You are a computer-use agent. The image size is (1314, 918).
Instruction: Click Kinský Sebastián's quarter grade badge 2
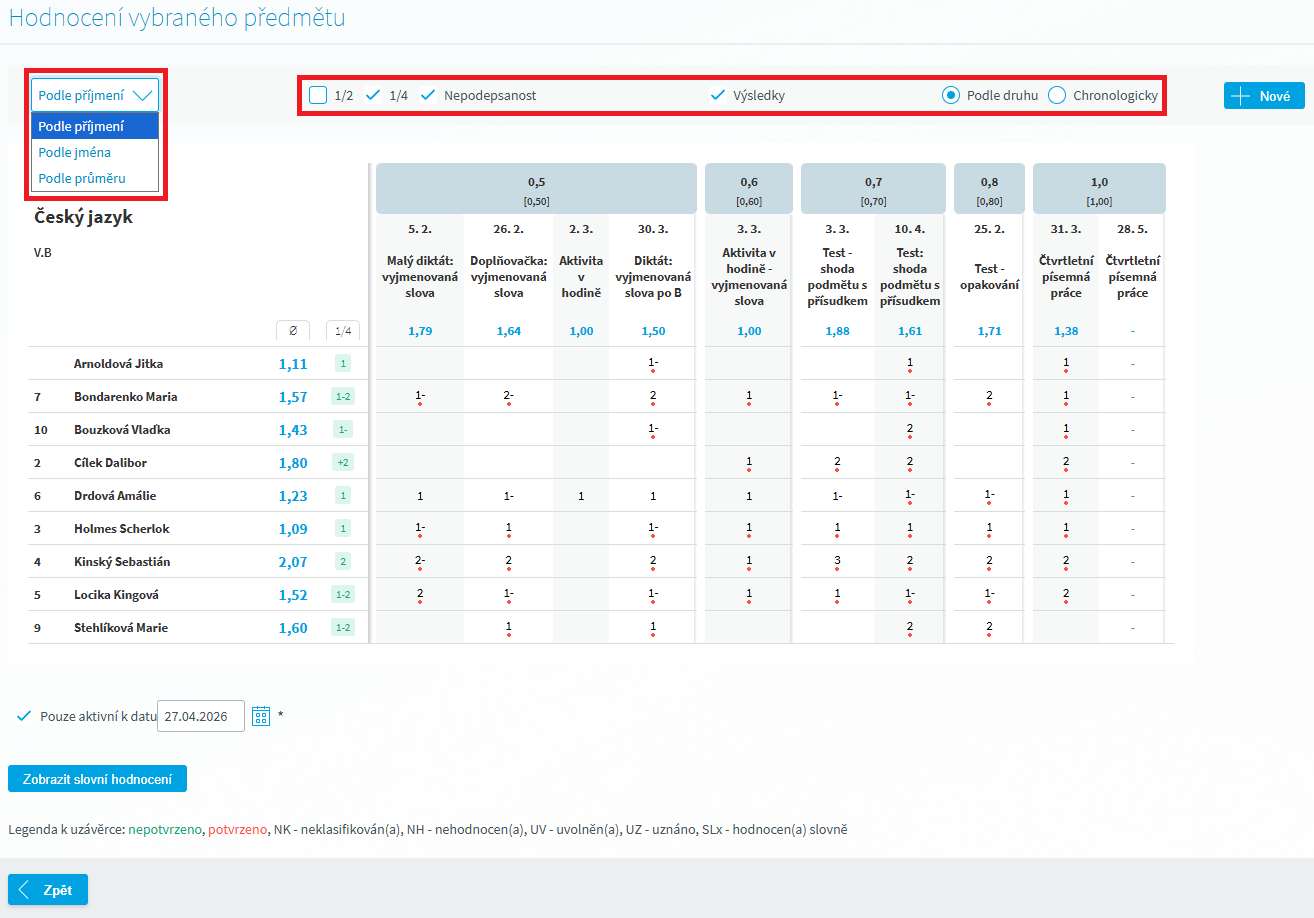click(343, 562)
